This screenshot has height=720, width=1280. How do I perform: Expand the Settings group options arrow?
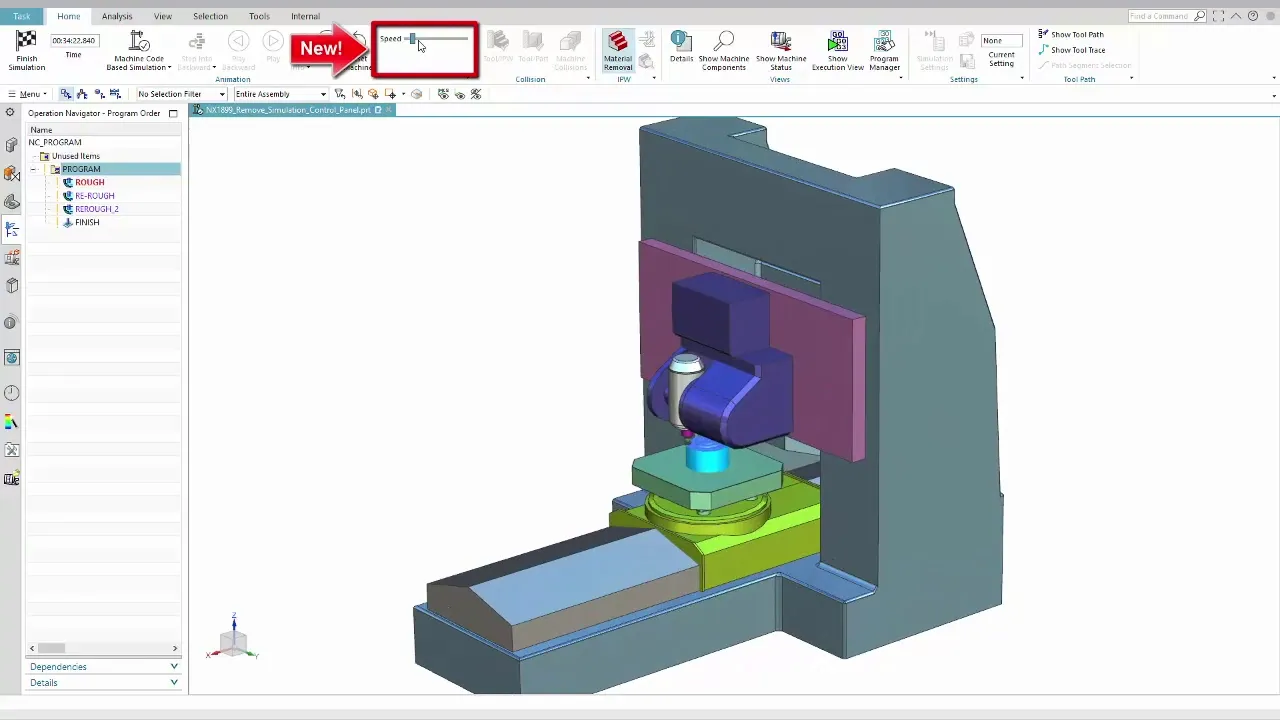pos(1022,79)
